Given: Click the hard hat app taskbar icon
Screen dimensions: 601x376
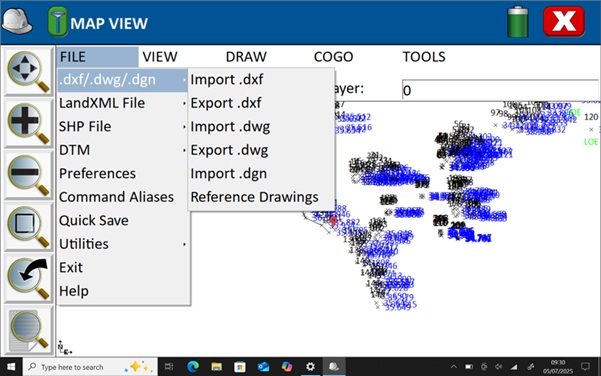Looking at the screenshot, I should point(334,367).
